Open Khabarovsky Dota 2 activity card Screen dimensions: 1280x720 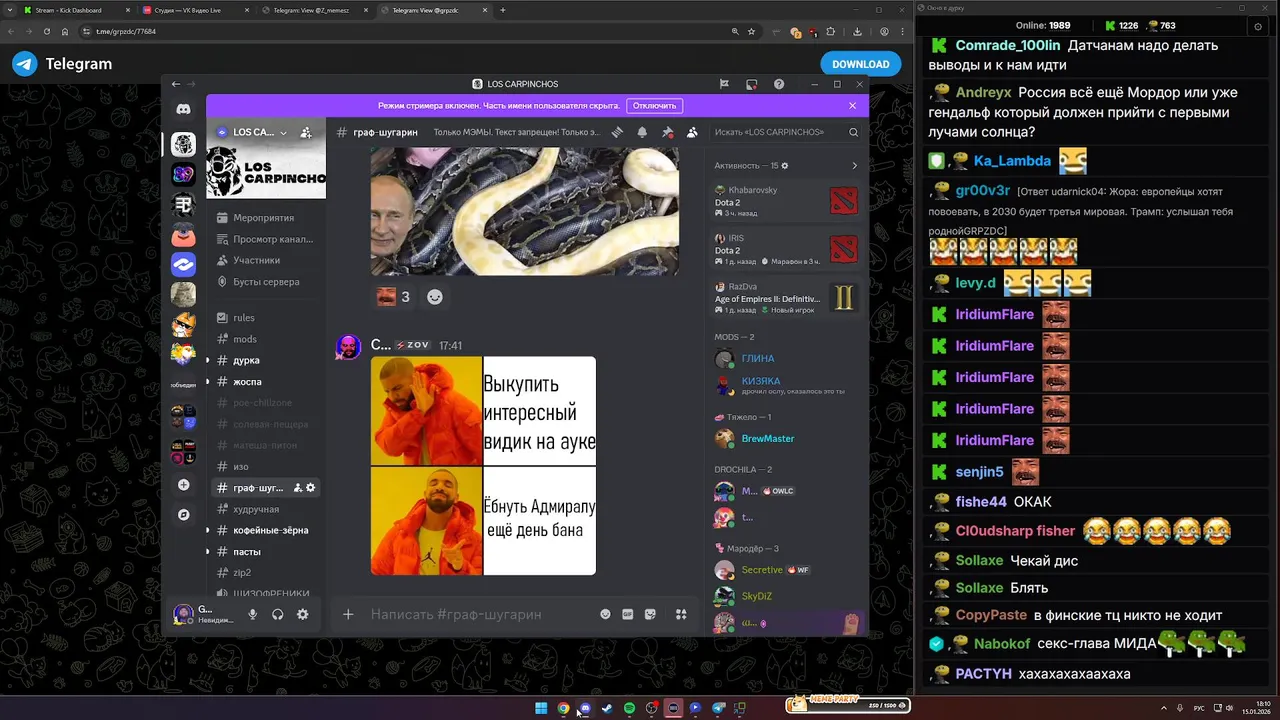tap(786, 202)
